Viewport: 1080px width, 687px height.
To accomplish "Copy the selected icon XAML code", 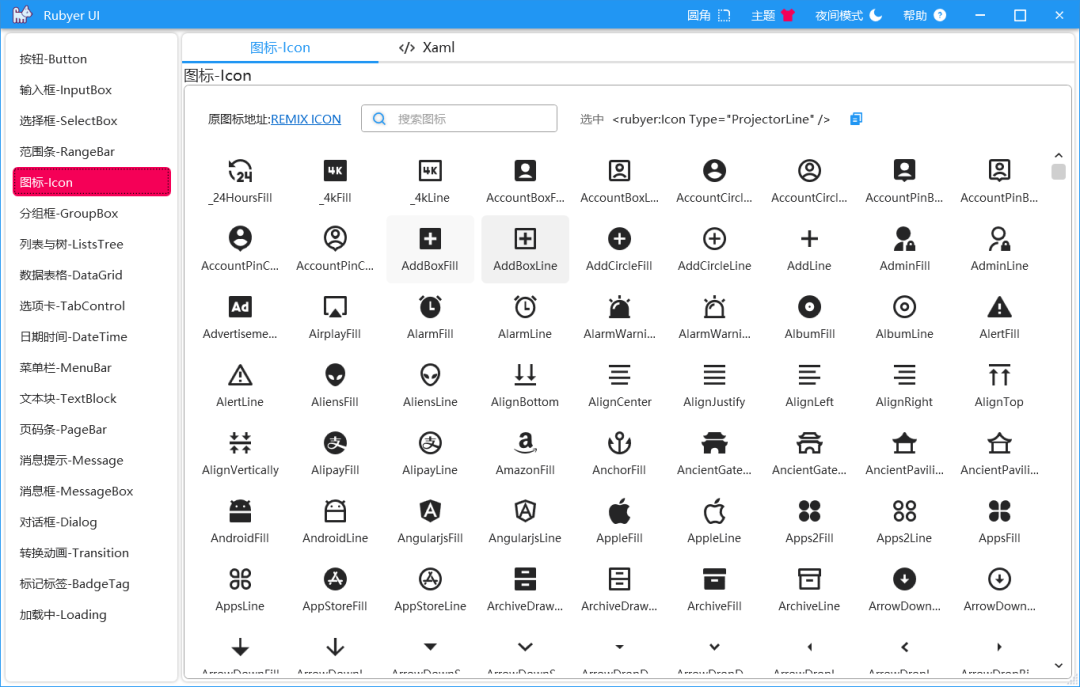I will coord(856,119).
